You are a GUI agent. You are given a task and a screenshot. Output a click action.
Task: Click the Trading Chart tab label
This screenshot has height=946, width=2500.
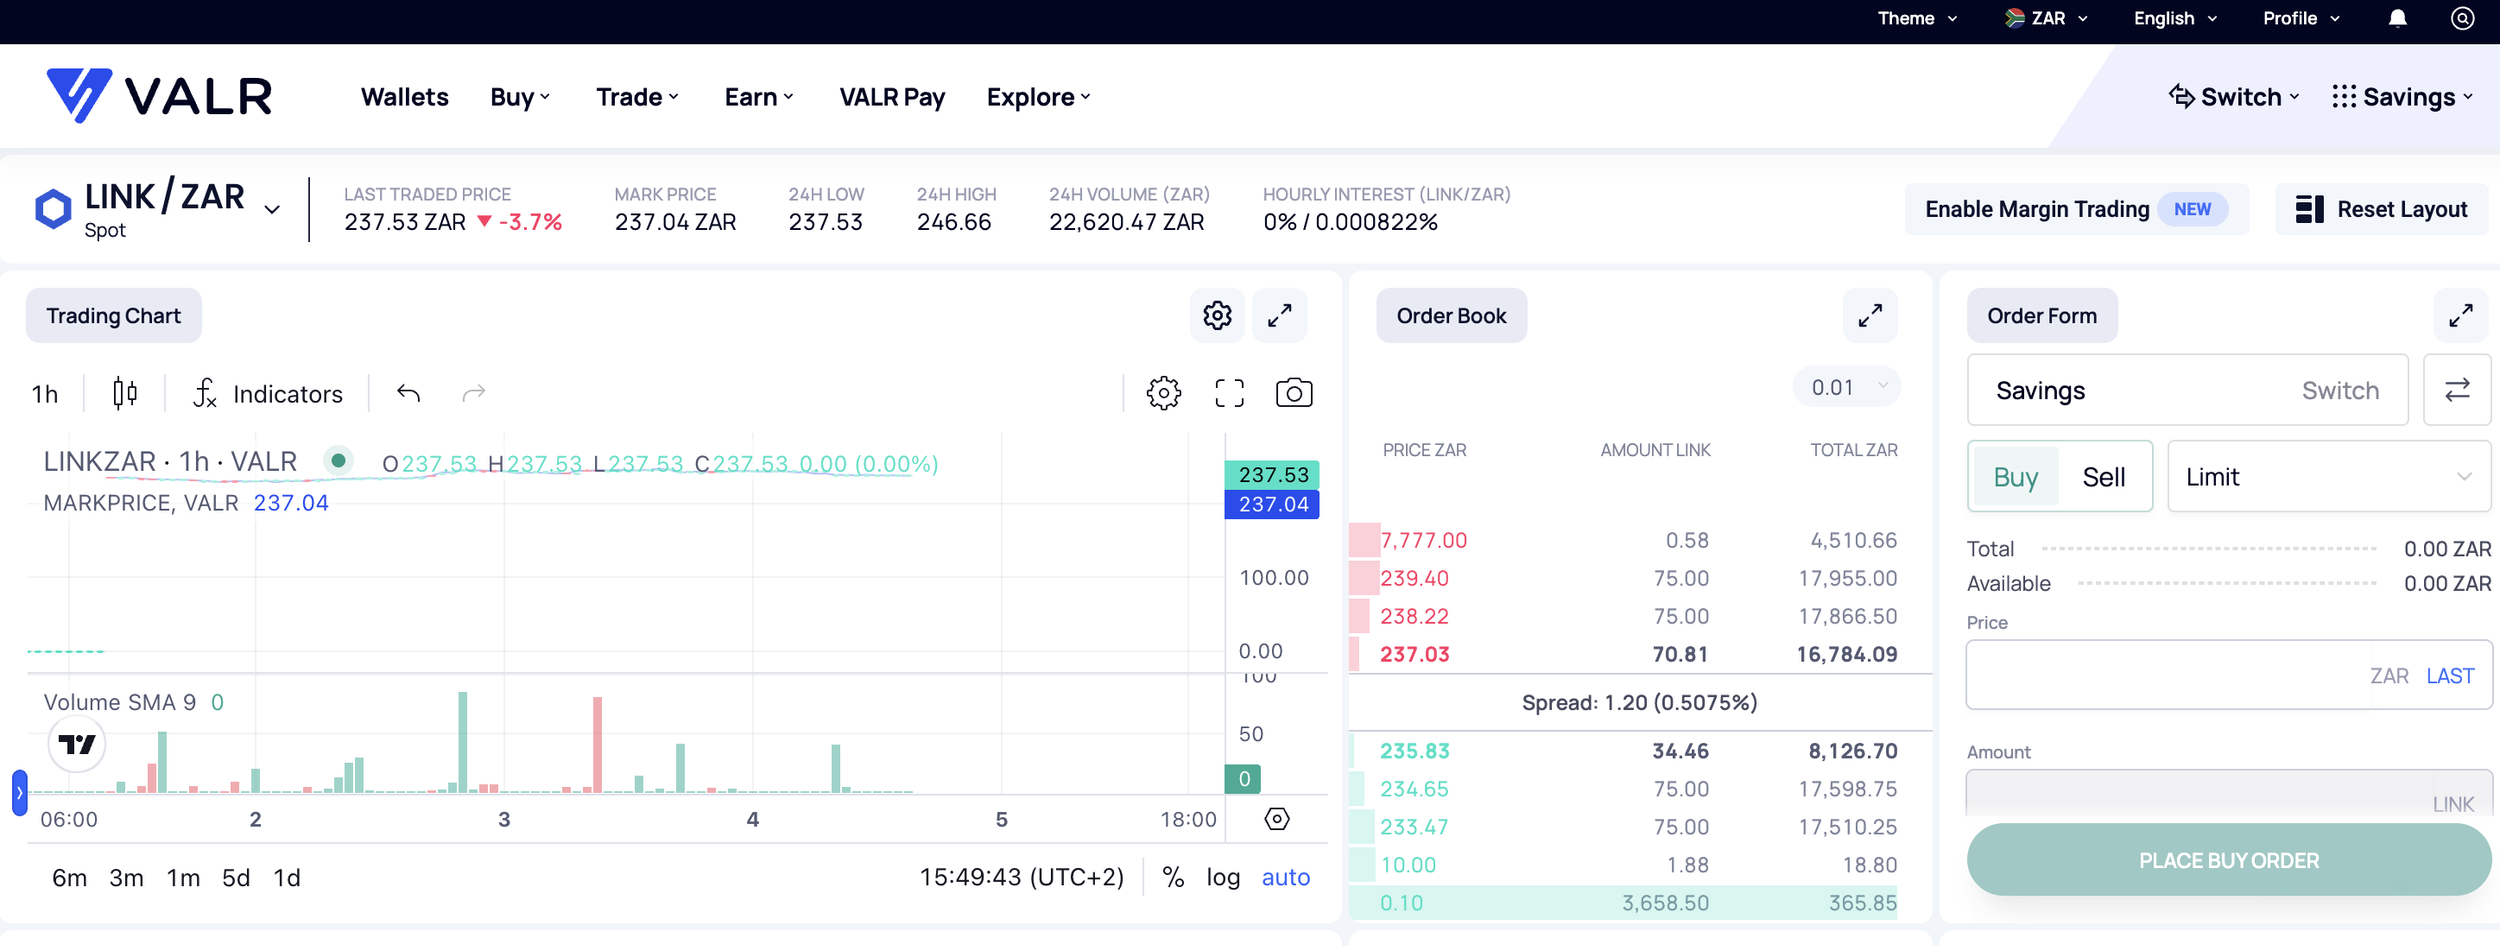113,316
